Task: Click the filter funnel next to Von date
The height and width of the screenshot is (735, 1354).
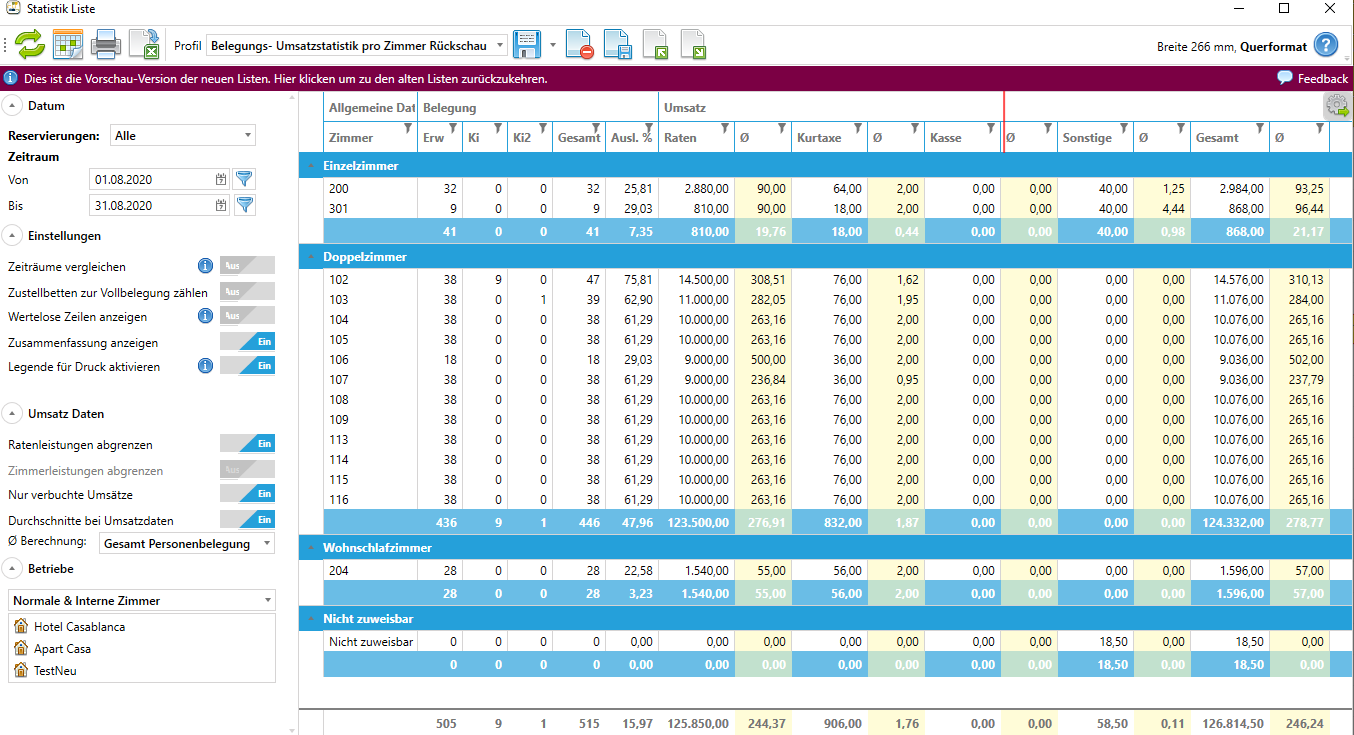Action: pyautogui.click(x=244, y=179)
